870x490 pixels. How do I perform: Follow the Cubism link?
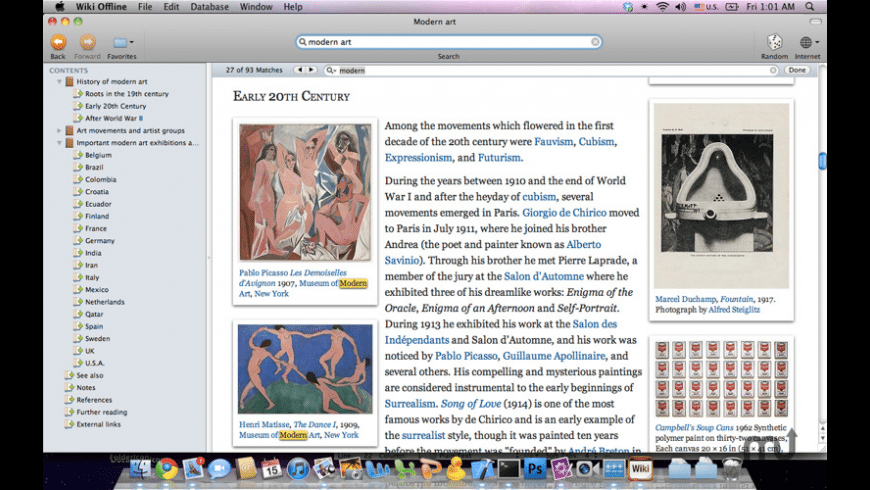tap(596, 142)
